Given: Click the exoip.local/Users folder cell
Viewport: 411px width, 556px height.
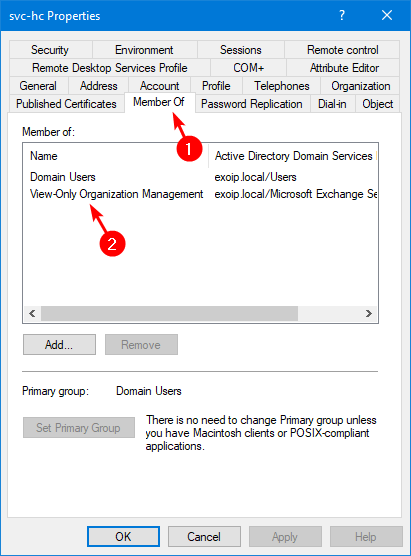Looking at the screenshot, I should [x=255, y=177].
